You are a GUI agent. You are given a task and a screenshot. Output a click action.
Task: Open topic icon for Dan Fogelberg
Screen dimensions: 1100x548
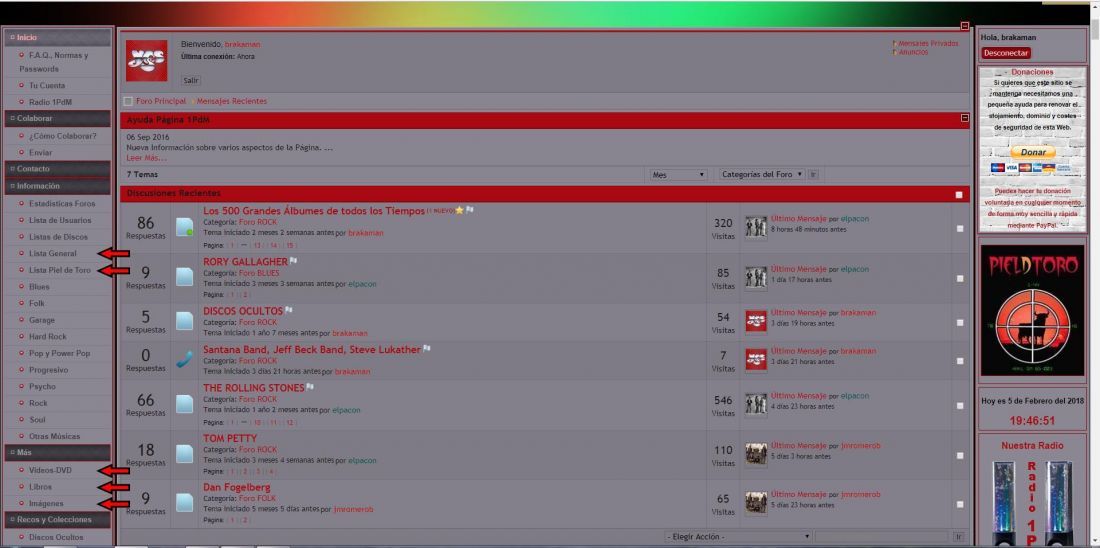[x=185, y=503]
